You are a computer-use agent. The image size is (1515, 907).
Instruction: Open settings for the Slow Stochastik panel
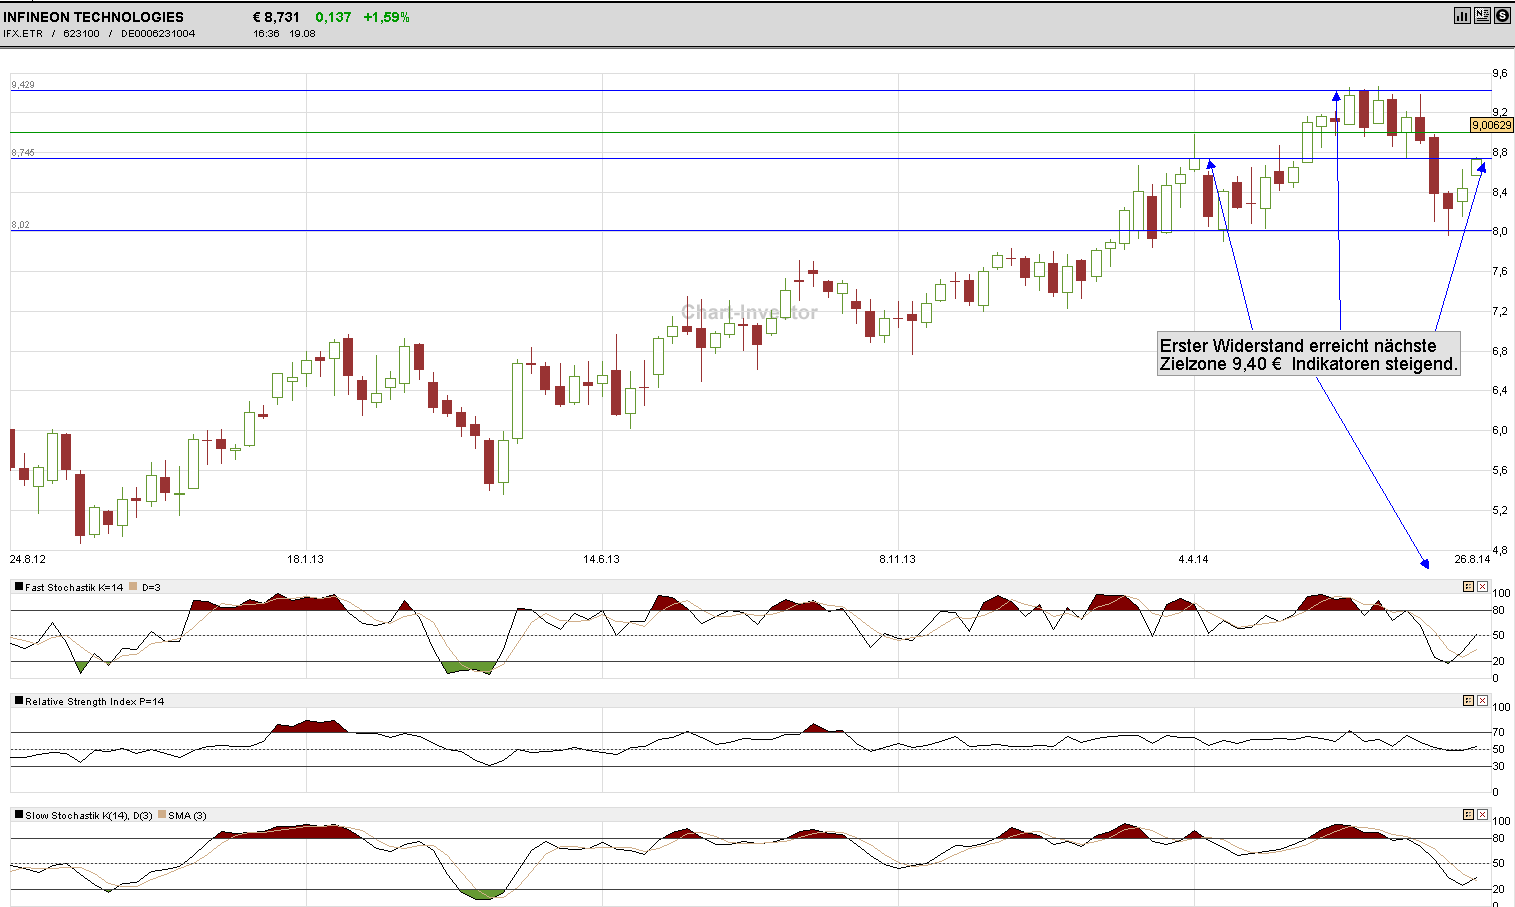pyautogui.click(x=1468, y=814)
